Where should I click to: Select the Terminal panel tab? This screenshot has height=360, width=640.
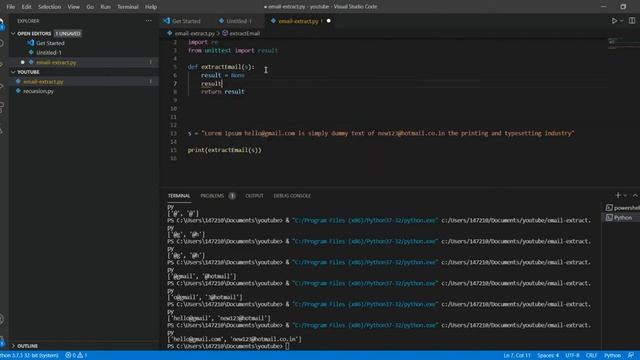179,196
